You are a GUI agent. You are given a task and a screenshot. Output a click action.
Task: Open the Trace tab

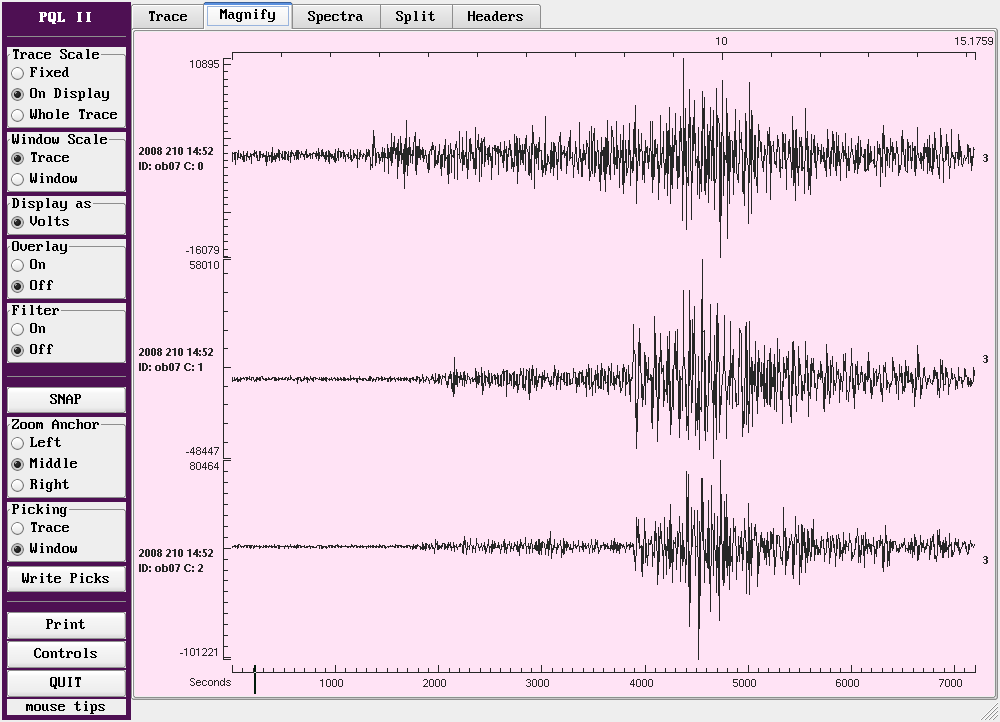tap(168, 16)
